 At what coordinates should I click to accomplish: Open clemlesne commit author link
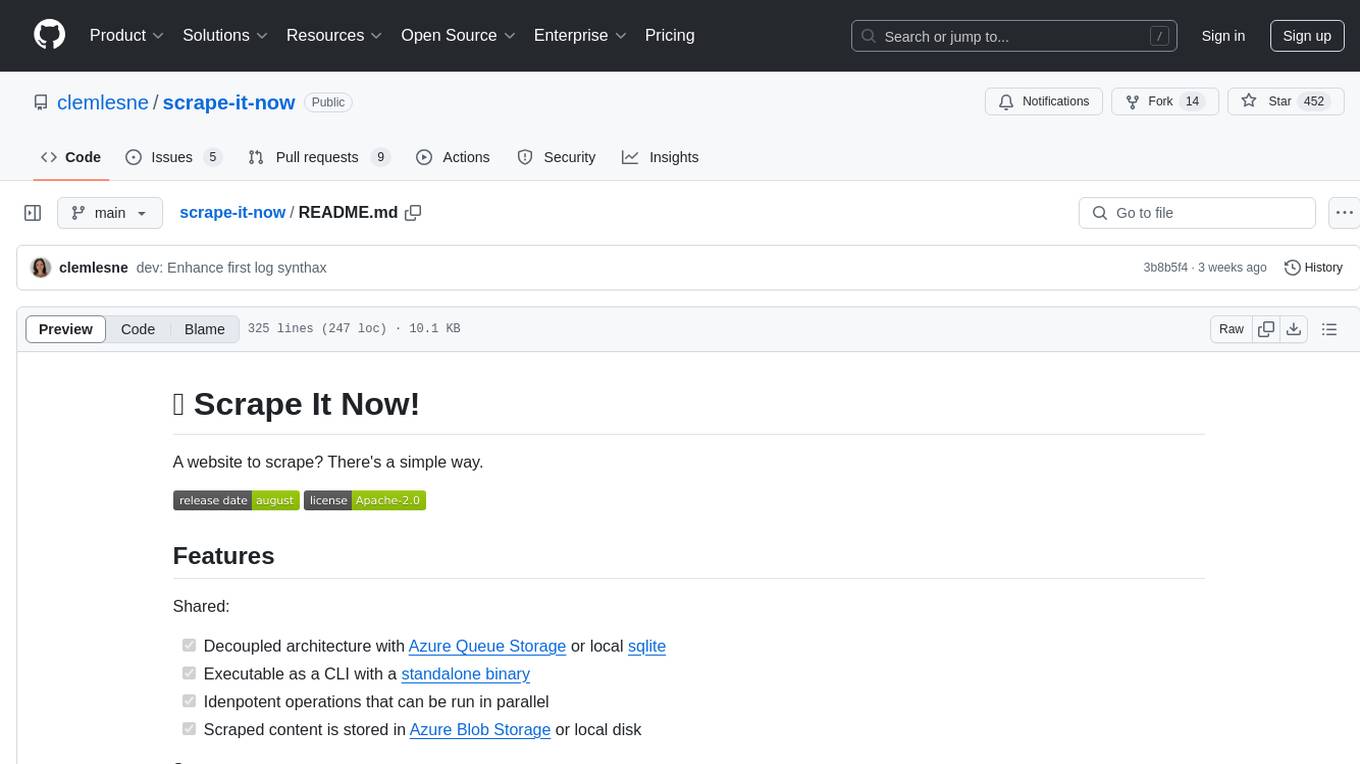pyautogui.click(x=94, y=268)
